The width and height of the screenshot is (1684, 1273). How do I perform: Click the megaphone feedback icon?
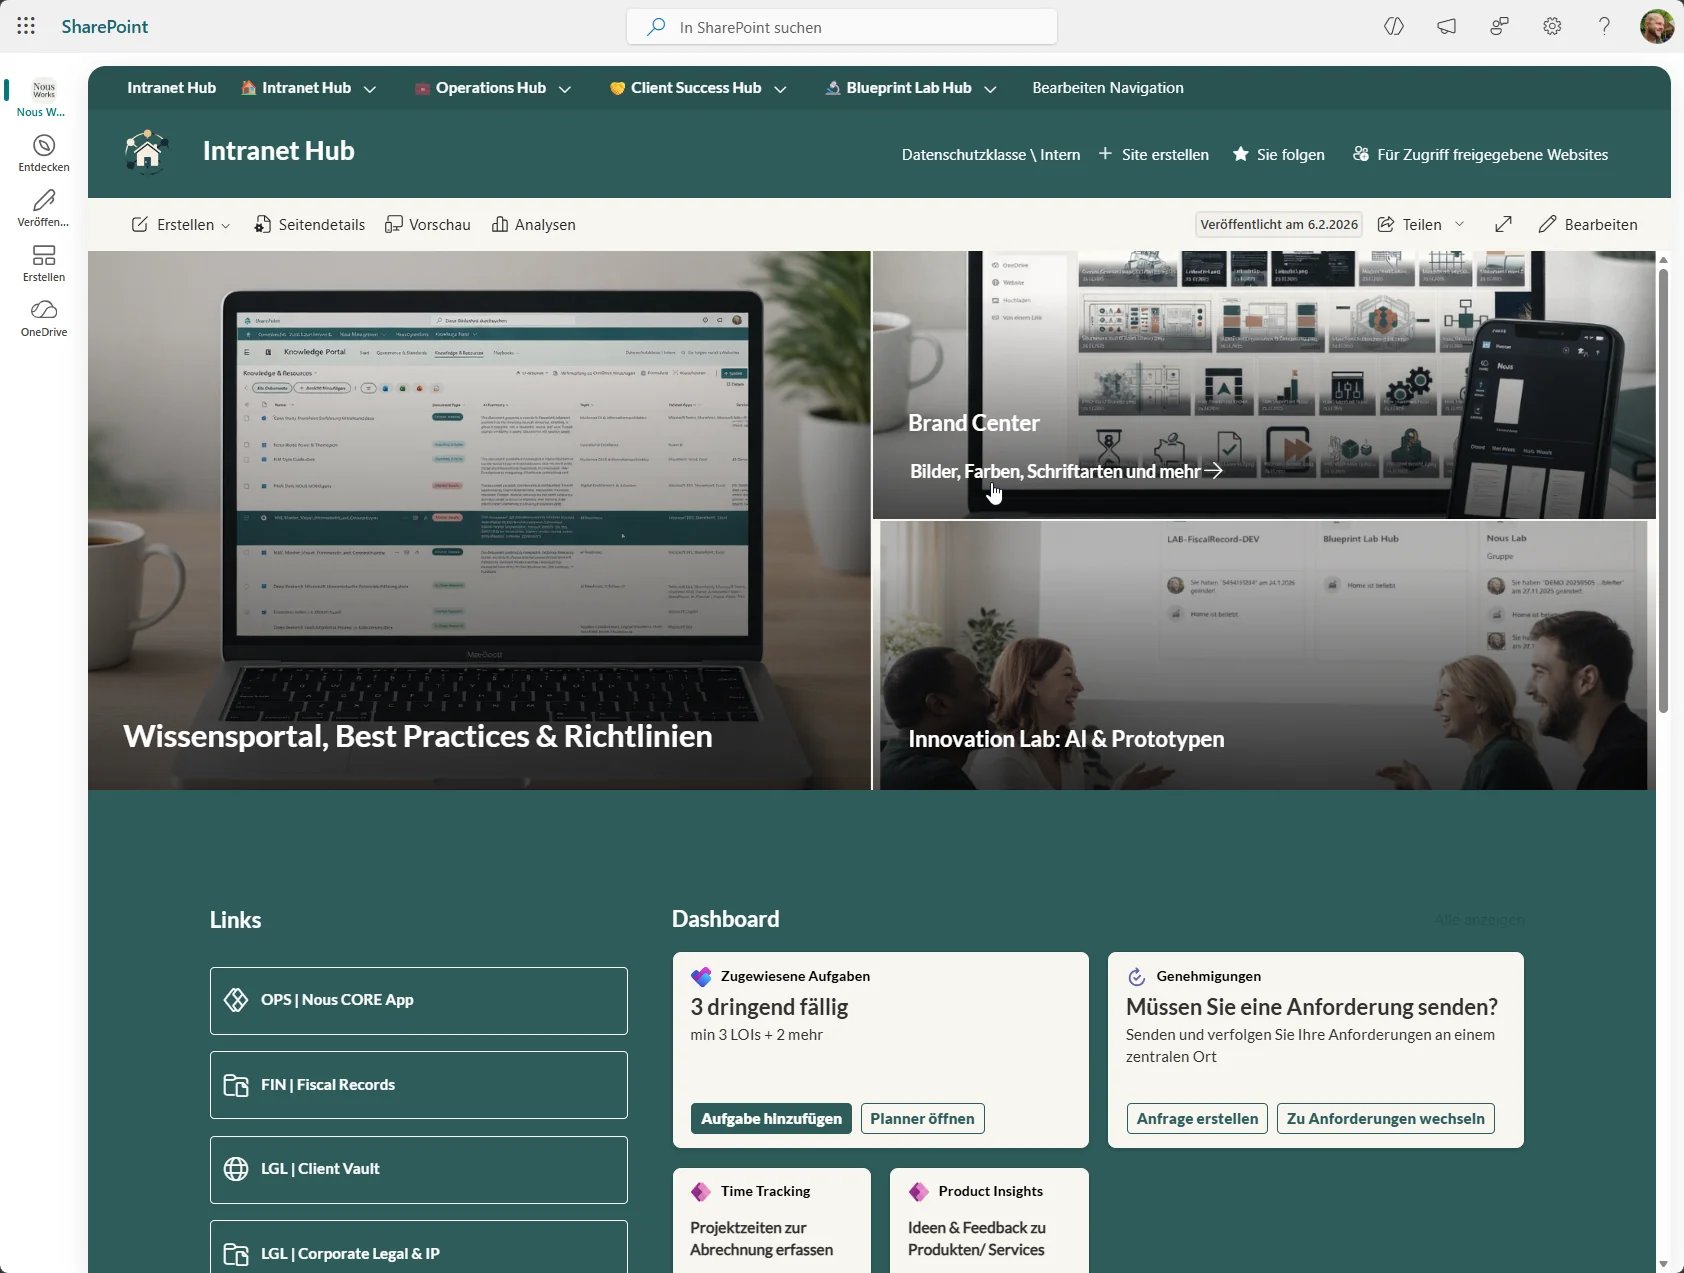click(x=1447, y=27)
